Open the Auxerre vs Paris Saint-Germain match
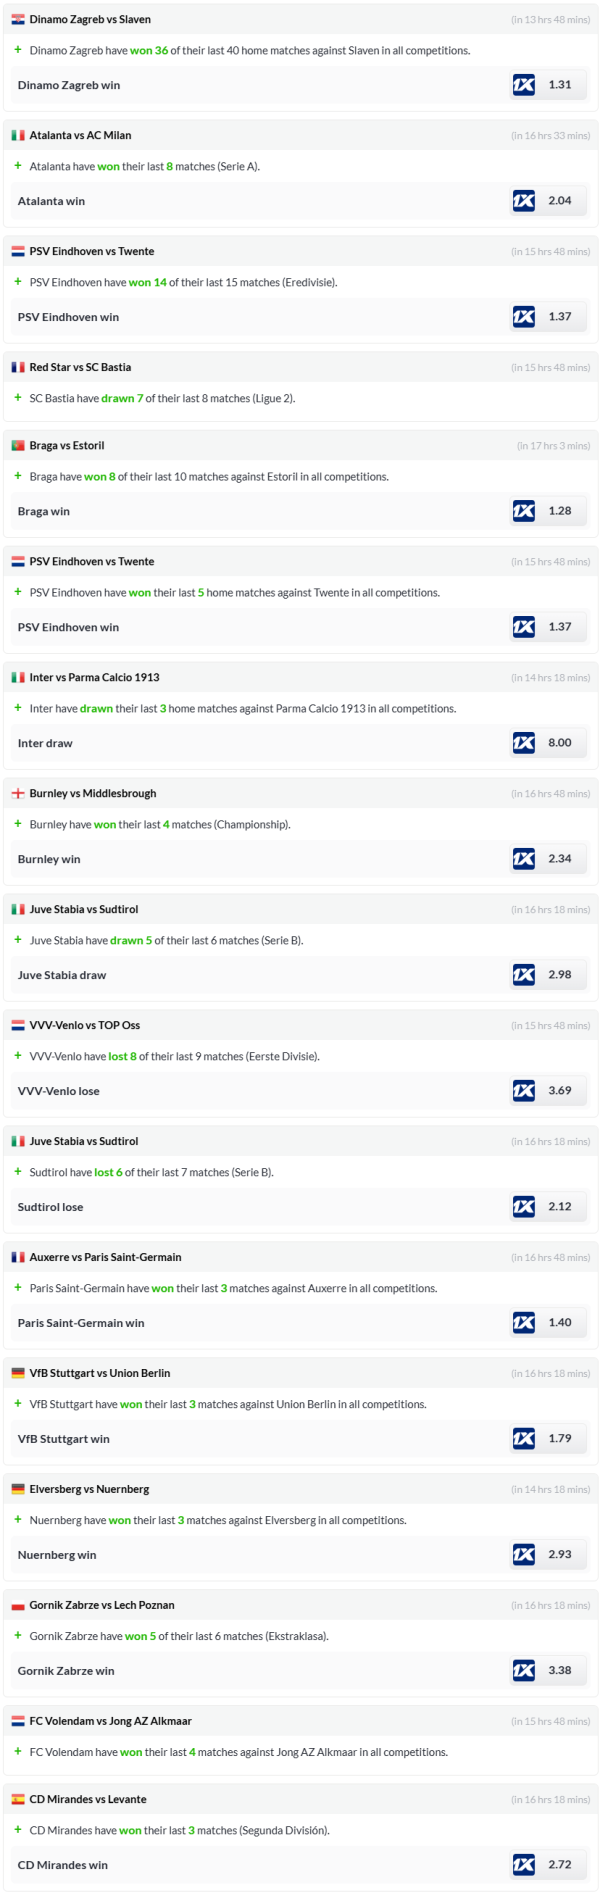Viewport: 600px width, 1893px height. click(105, 1258)
